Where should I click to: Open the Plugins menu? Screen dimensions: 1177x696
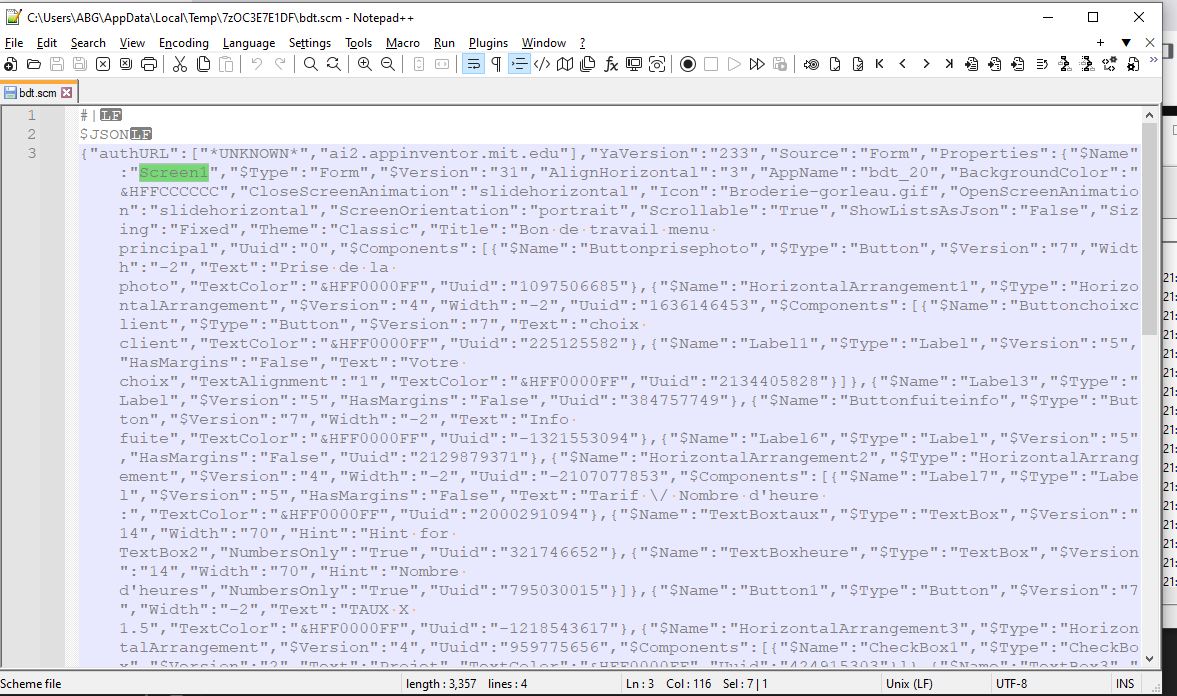point(488,43)
